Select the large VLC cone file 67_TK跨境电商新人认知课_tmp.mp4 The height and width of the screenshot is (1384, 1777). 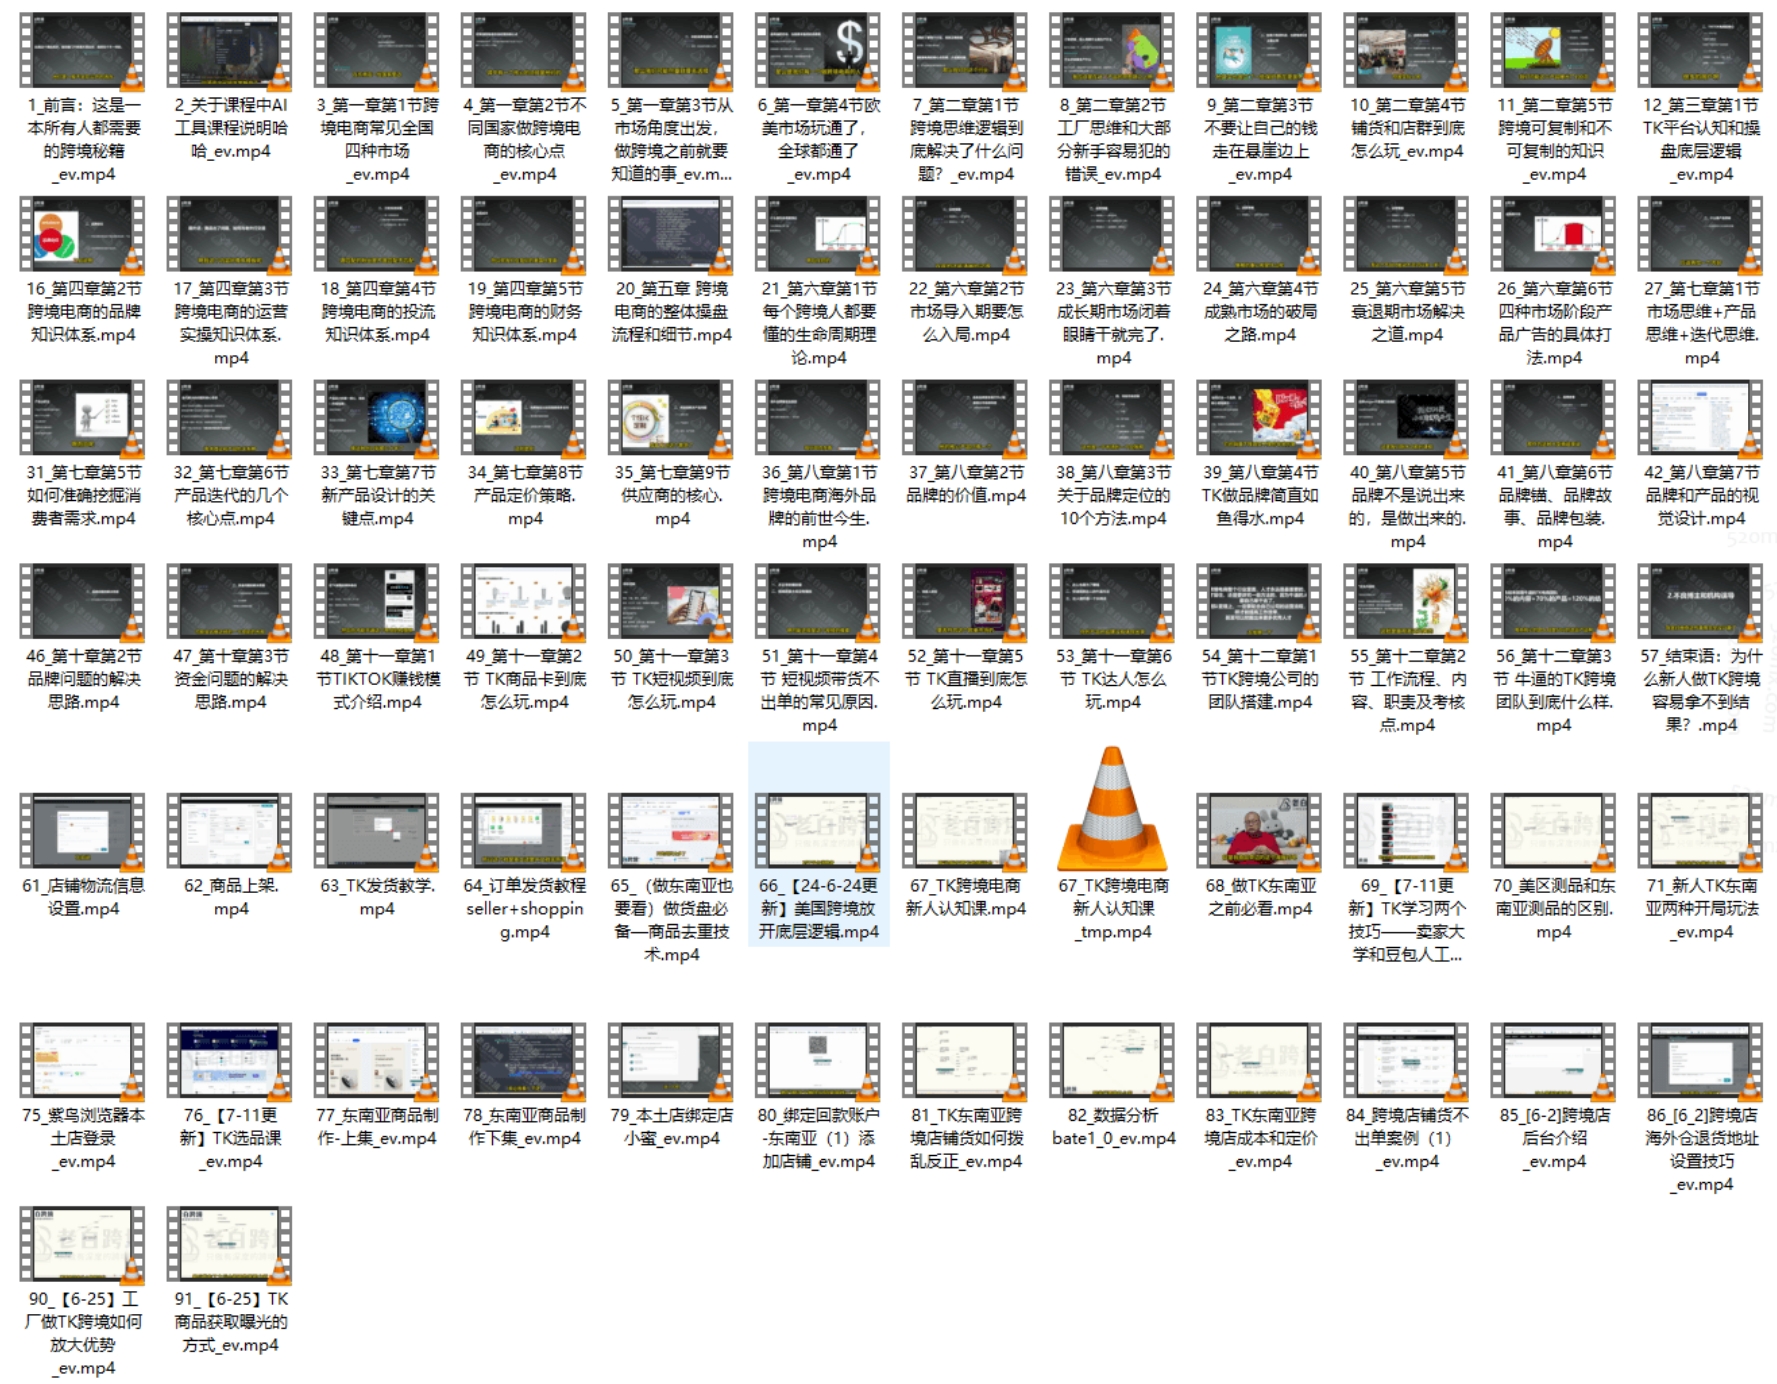tap(1112, 810)
